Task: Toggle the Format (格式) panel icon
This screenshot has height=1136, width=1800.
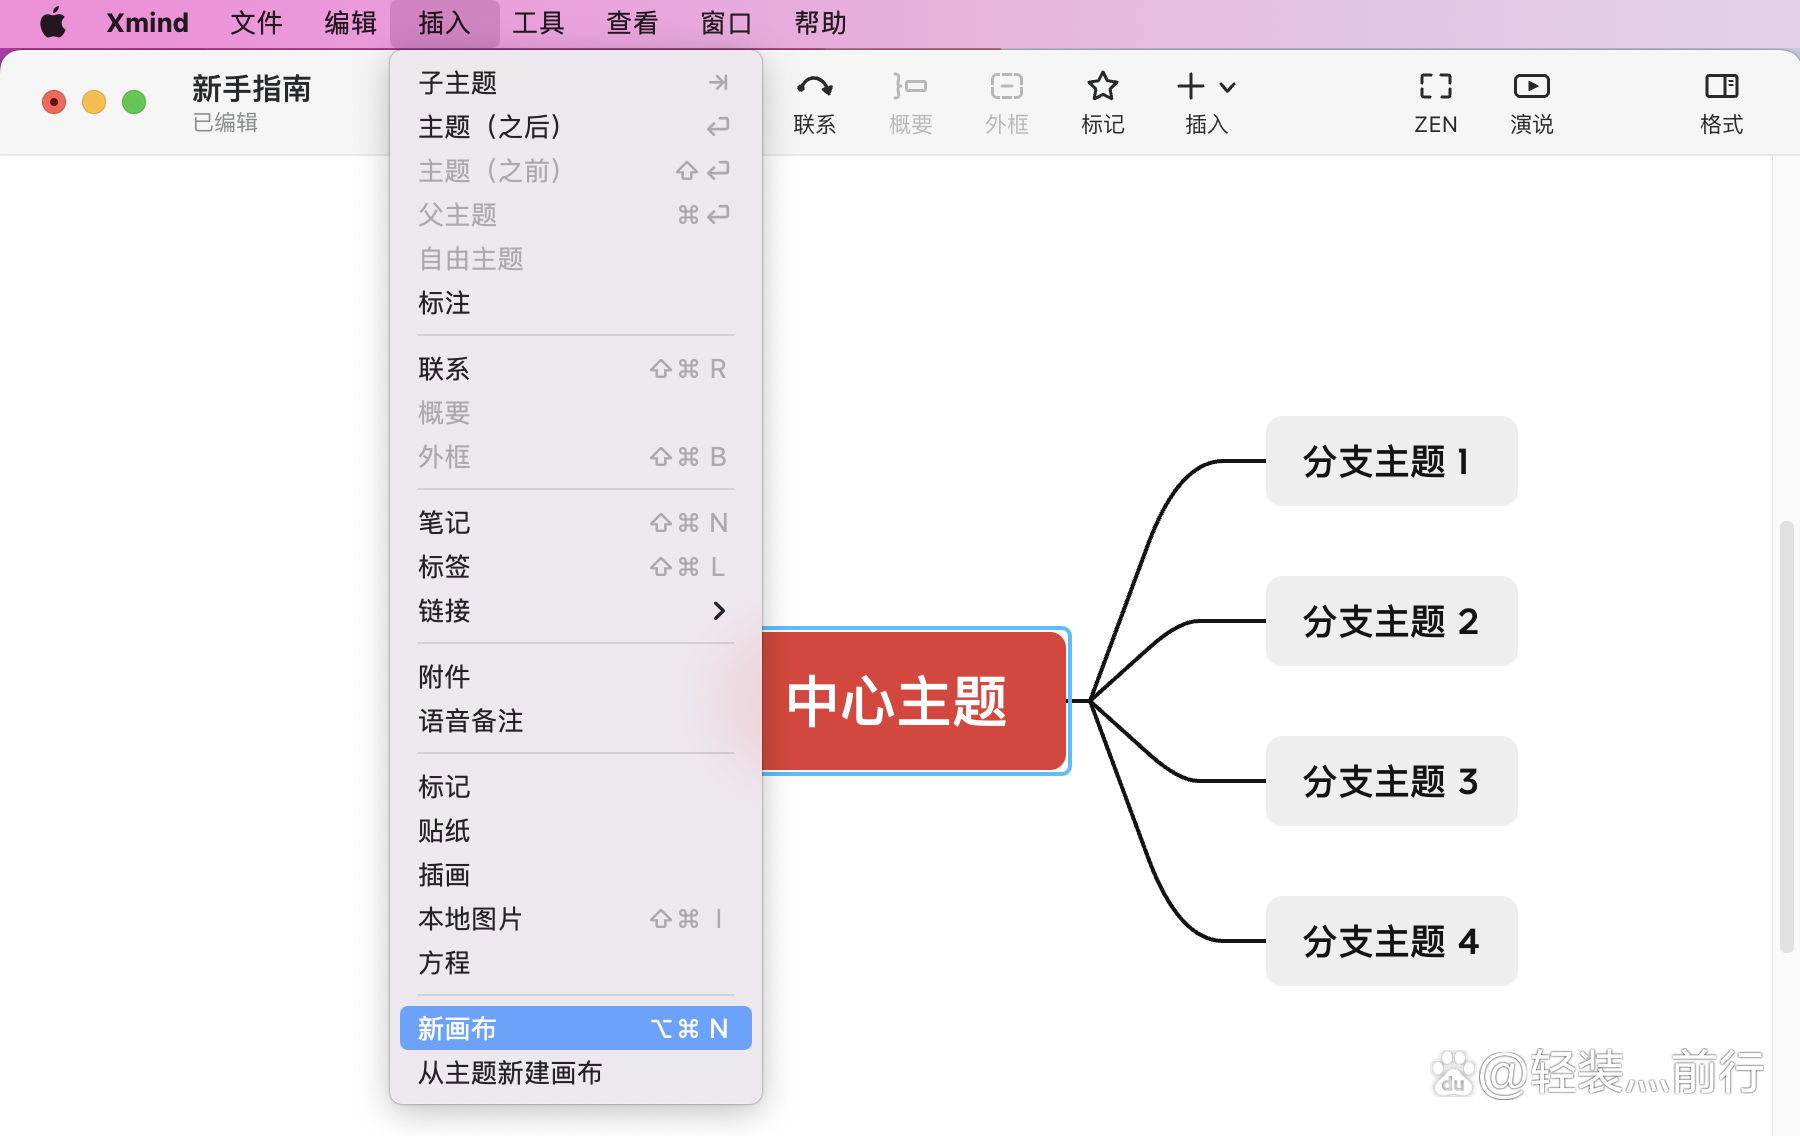Action: click(x=1721, y=87)
